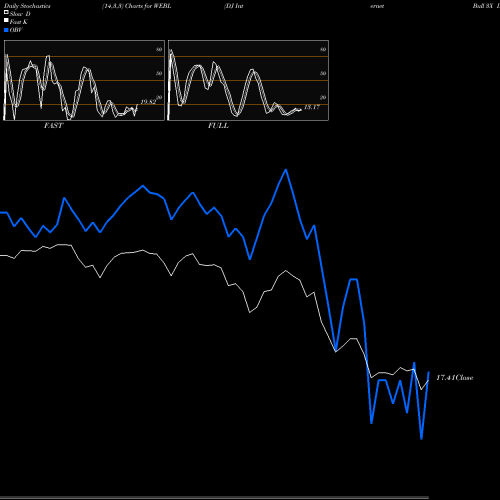Click the 20 axis label in FULL chart
The image size is (500, 500).
323,97
